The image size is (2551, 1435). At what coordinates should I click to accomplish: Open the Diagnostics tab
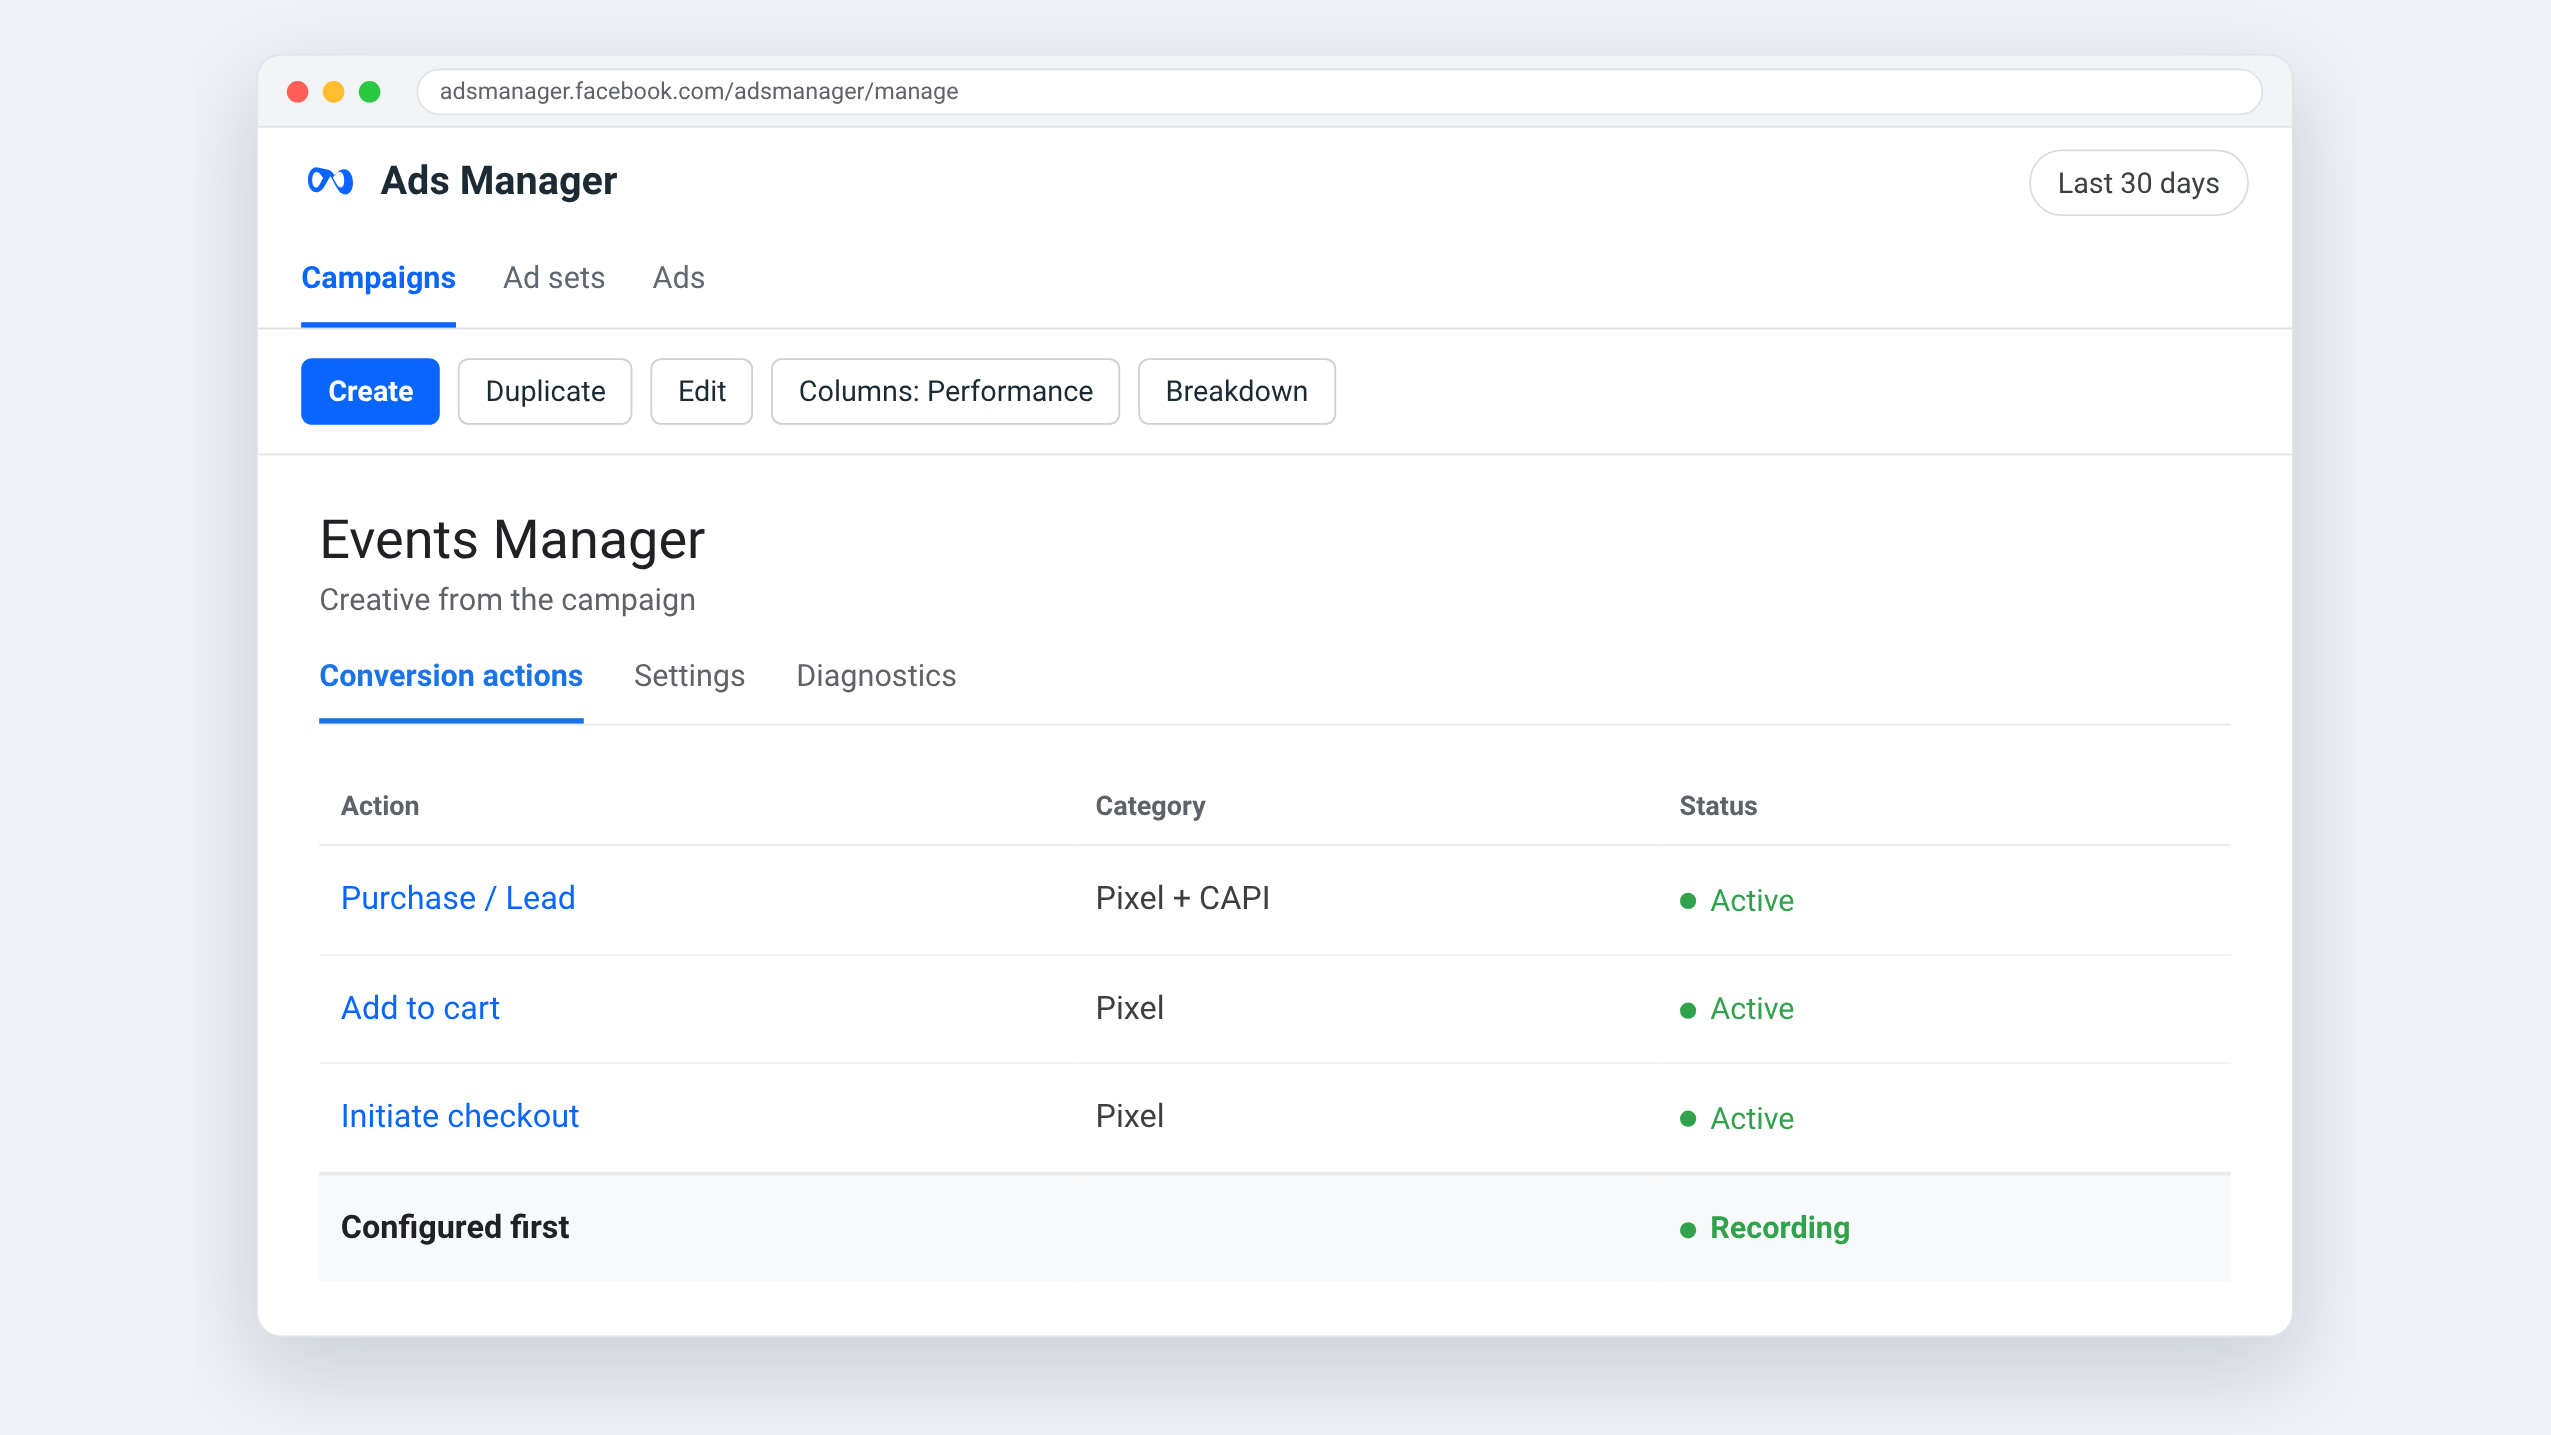tap(876, 676)
